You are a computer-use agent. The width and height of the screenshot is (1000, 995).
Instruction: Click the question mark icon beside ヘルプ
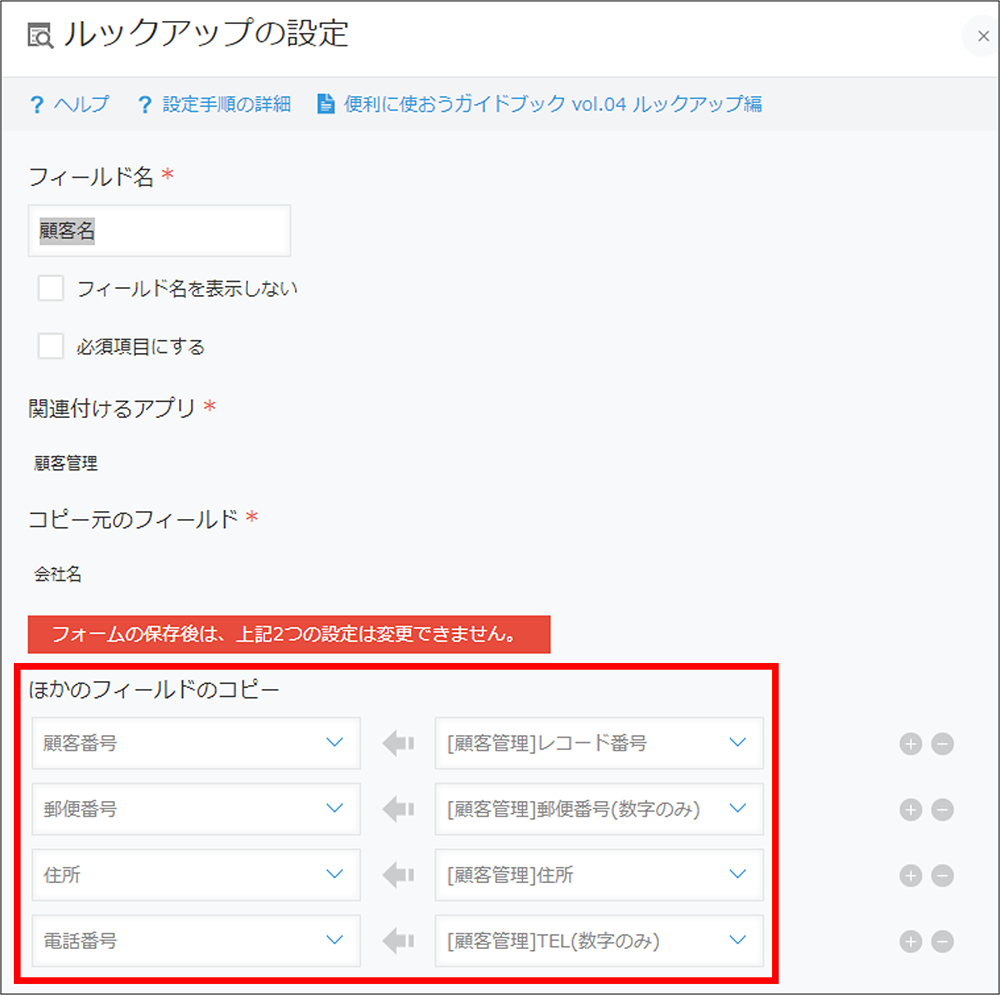click(x=37, y=104)
